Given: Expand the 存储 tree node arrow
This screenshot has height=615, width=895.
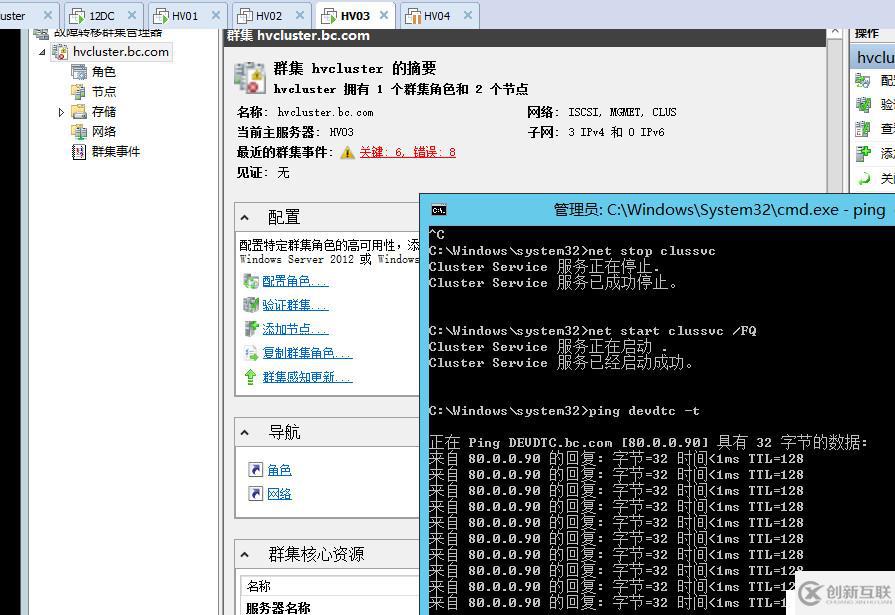Looking at the screenshot, I should click(61, 112).
